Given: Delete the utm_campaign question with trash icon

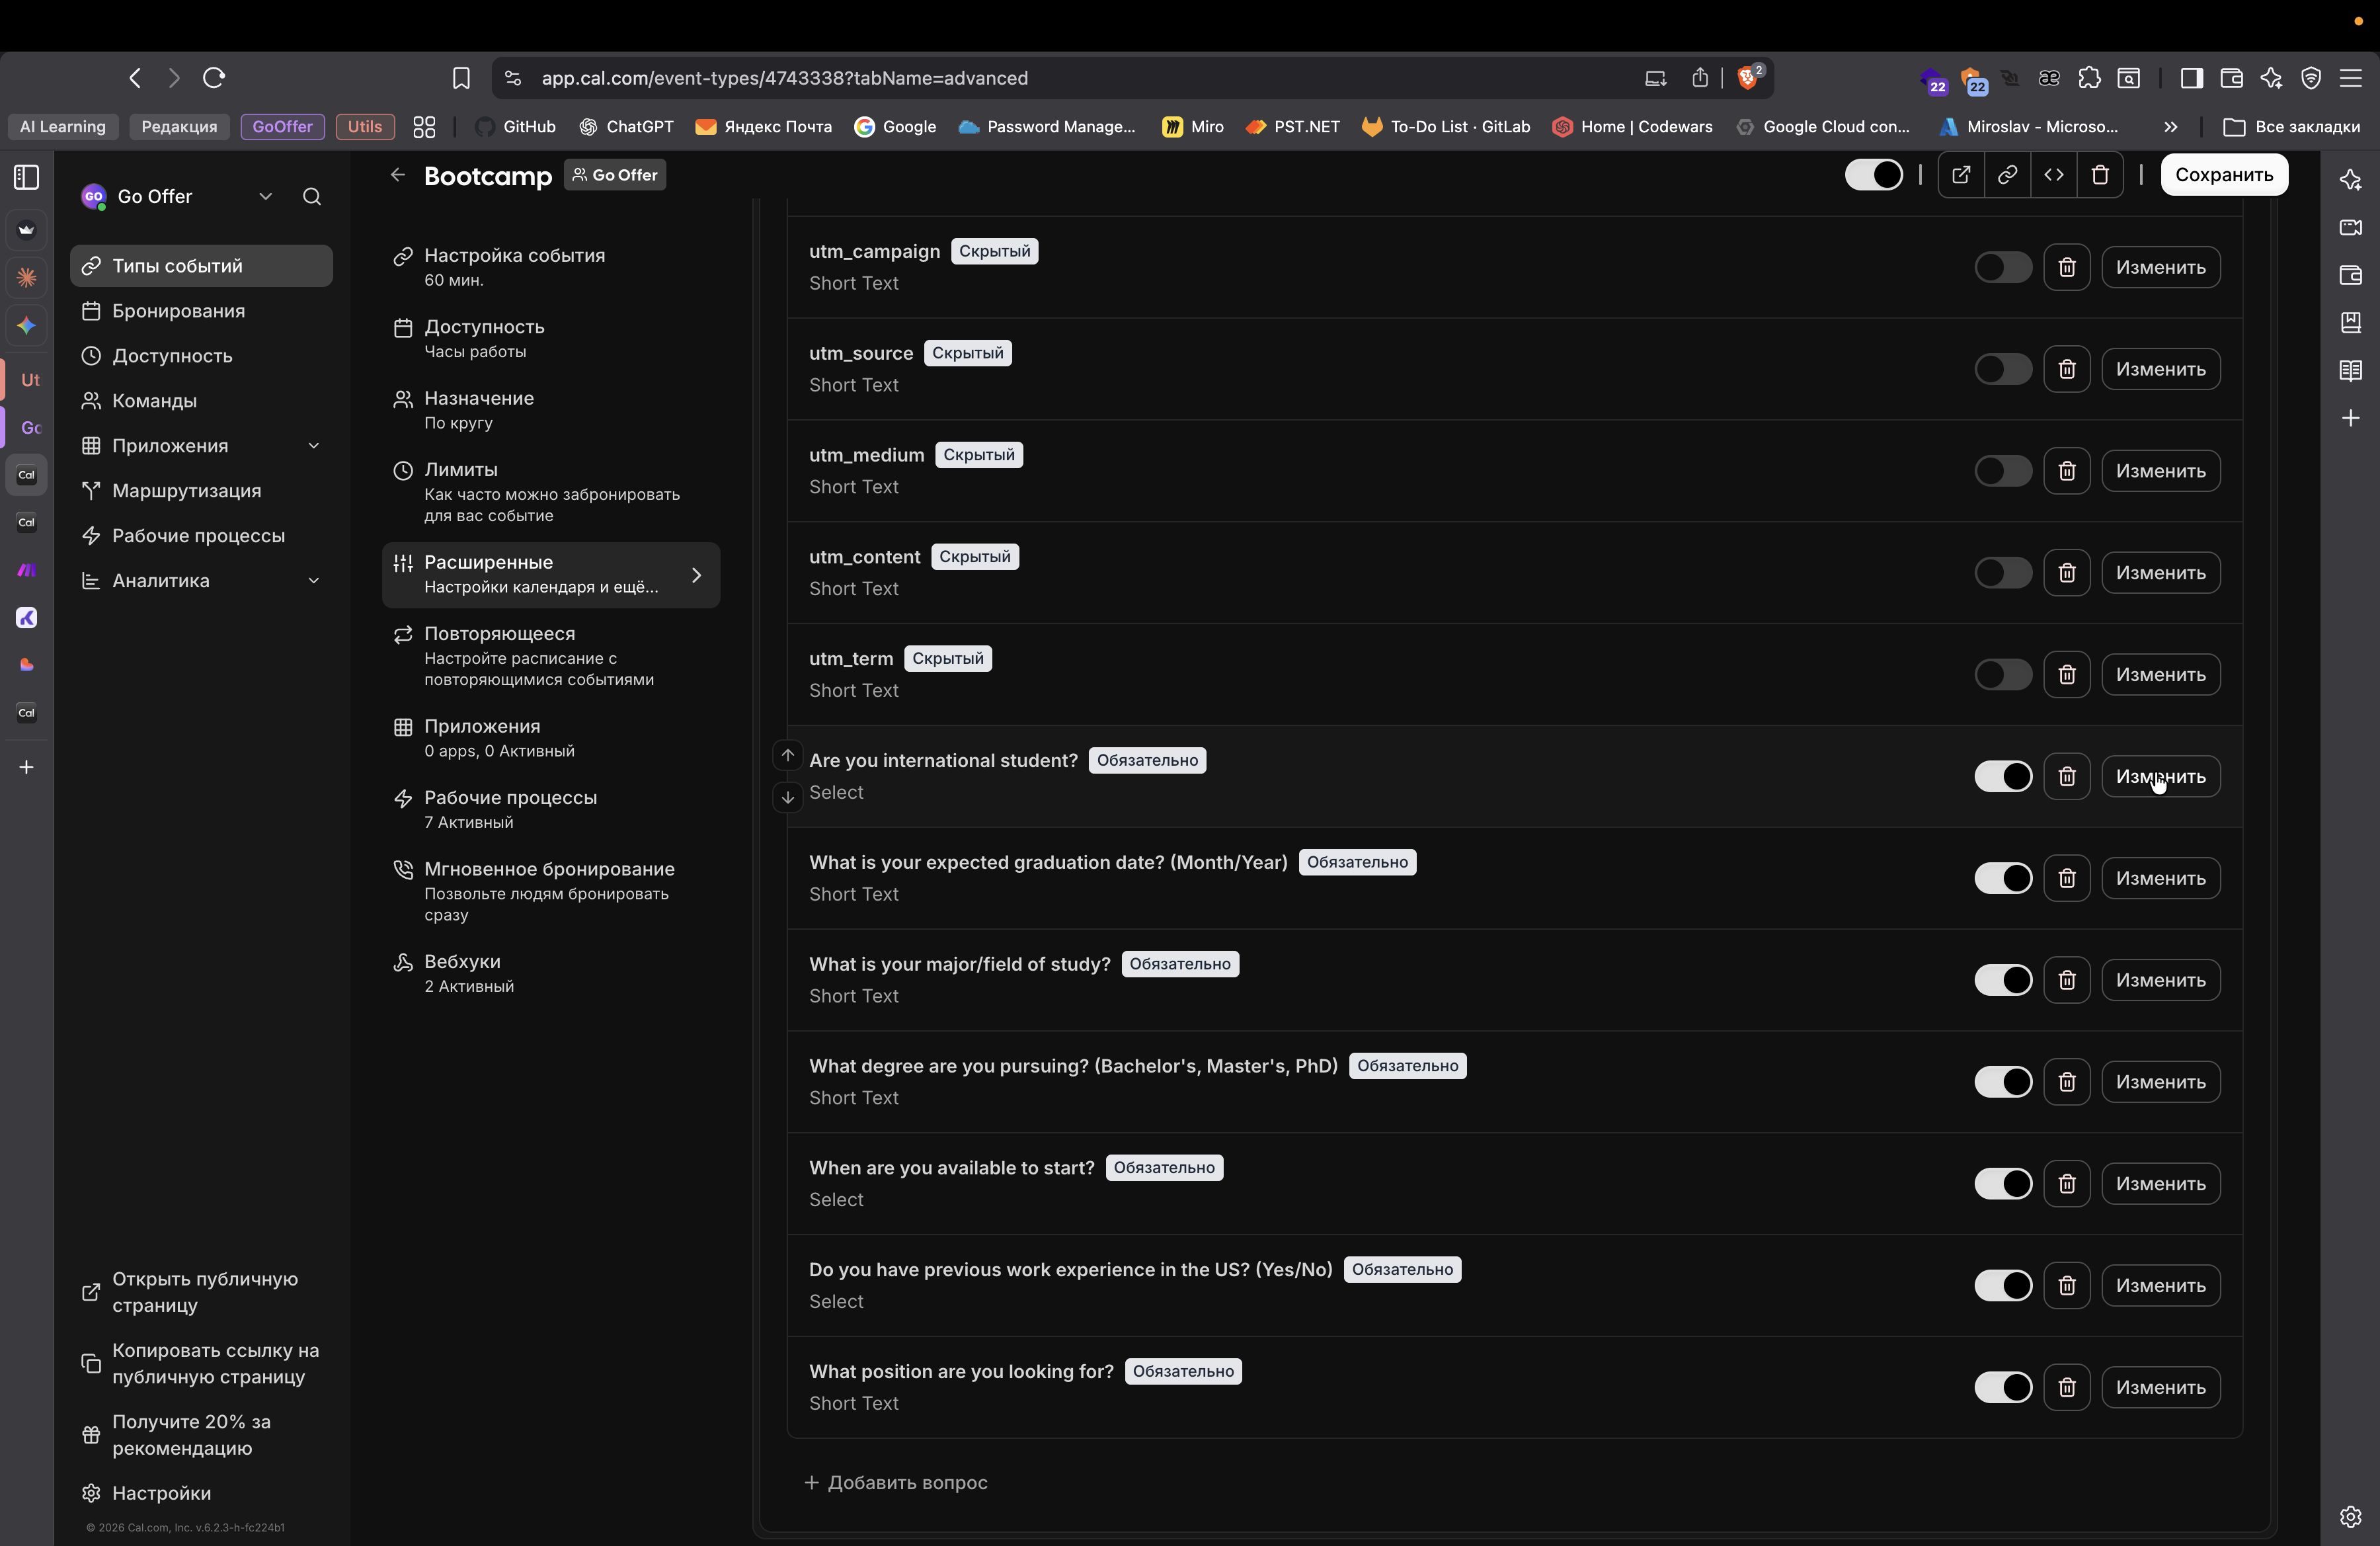Looking at the screenshot, I should [x=2066, y=267].
